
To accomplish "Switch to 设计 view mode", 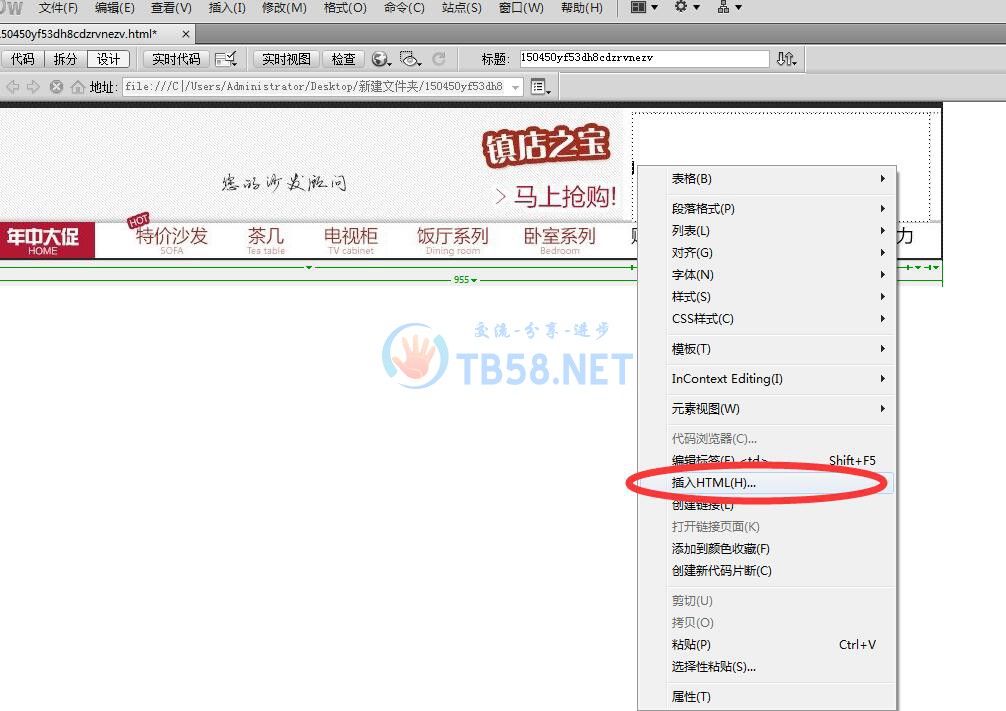I will point(108,59).
